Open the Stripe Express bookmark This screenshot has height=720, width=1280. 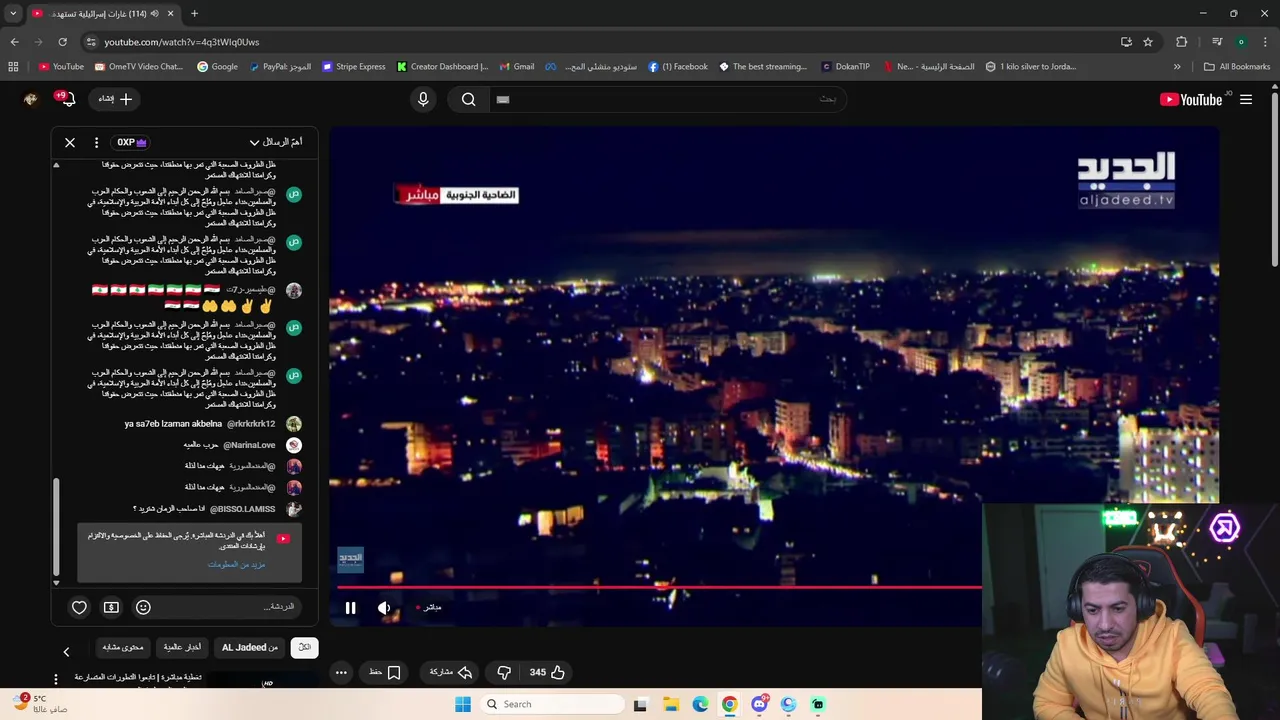coord(354,66)
